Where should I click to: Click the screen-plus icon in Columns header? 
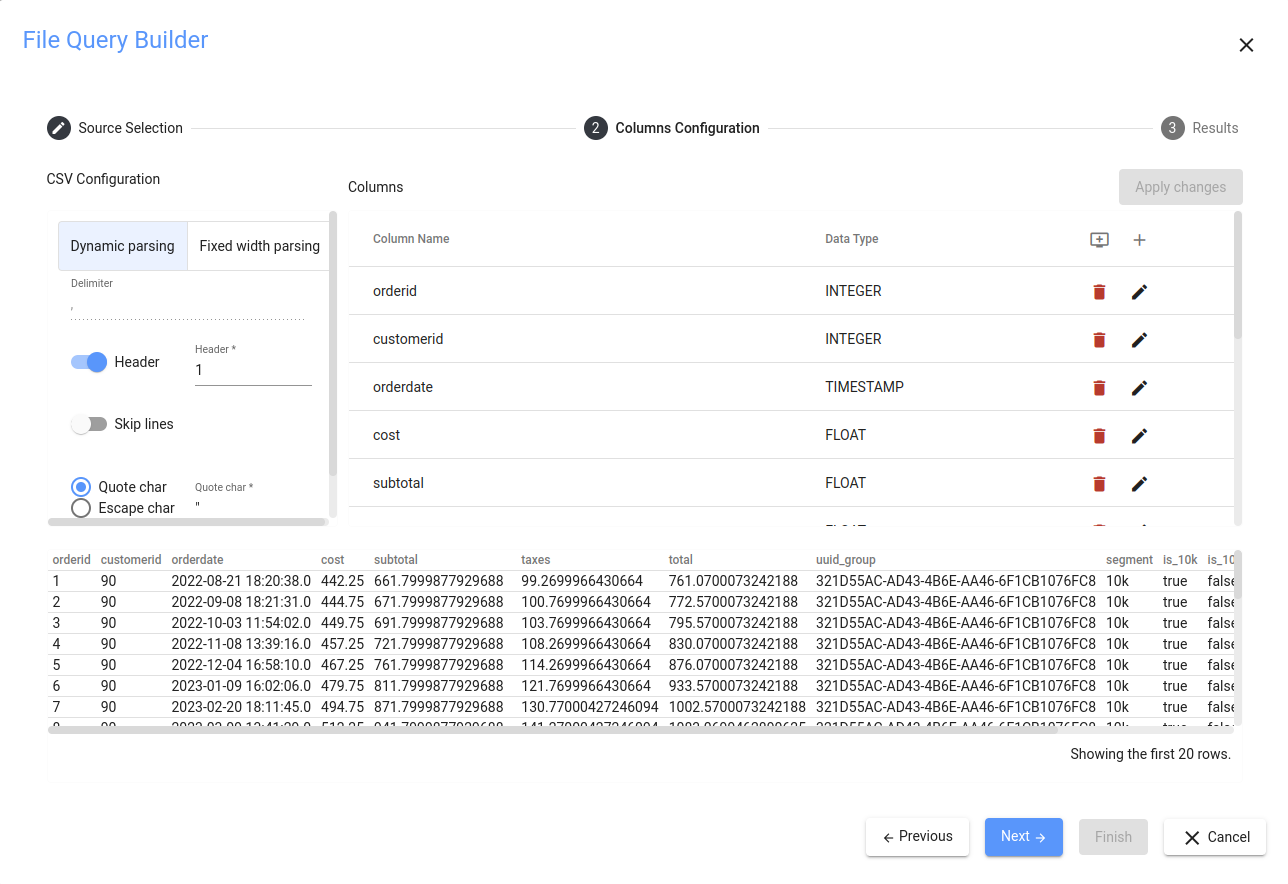point(1099,240)
